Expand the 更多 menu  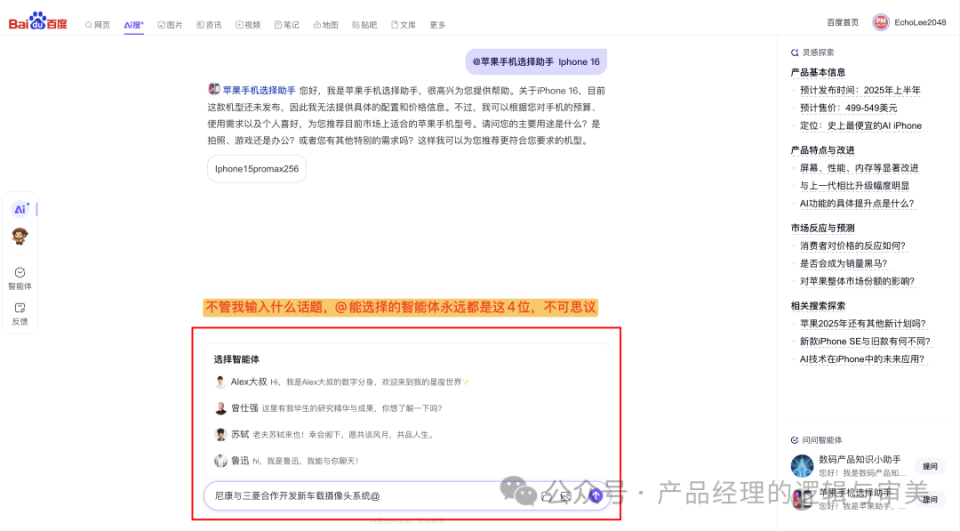click(x=437, y=25)
